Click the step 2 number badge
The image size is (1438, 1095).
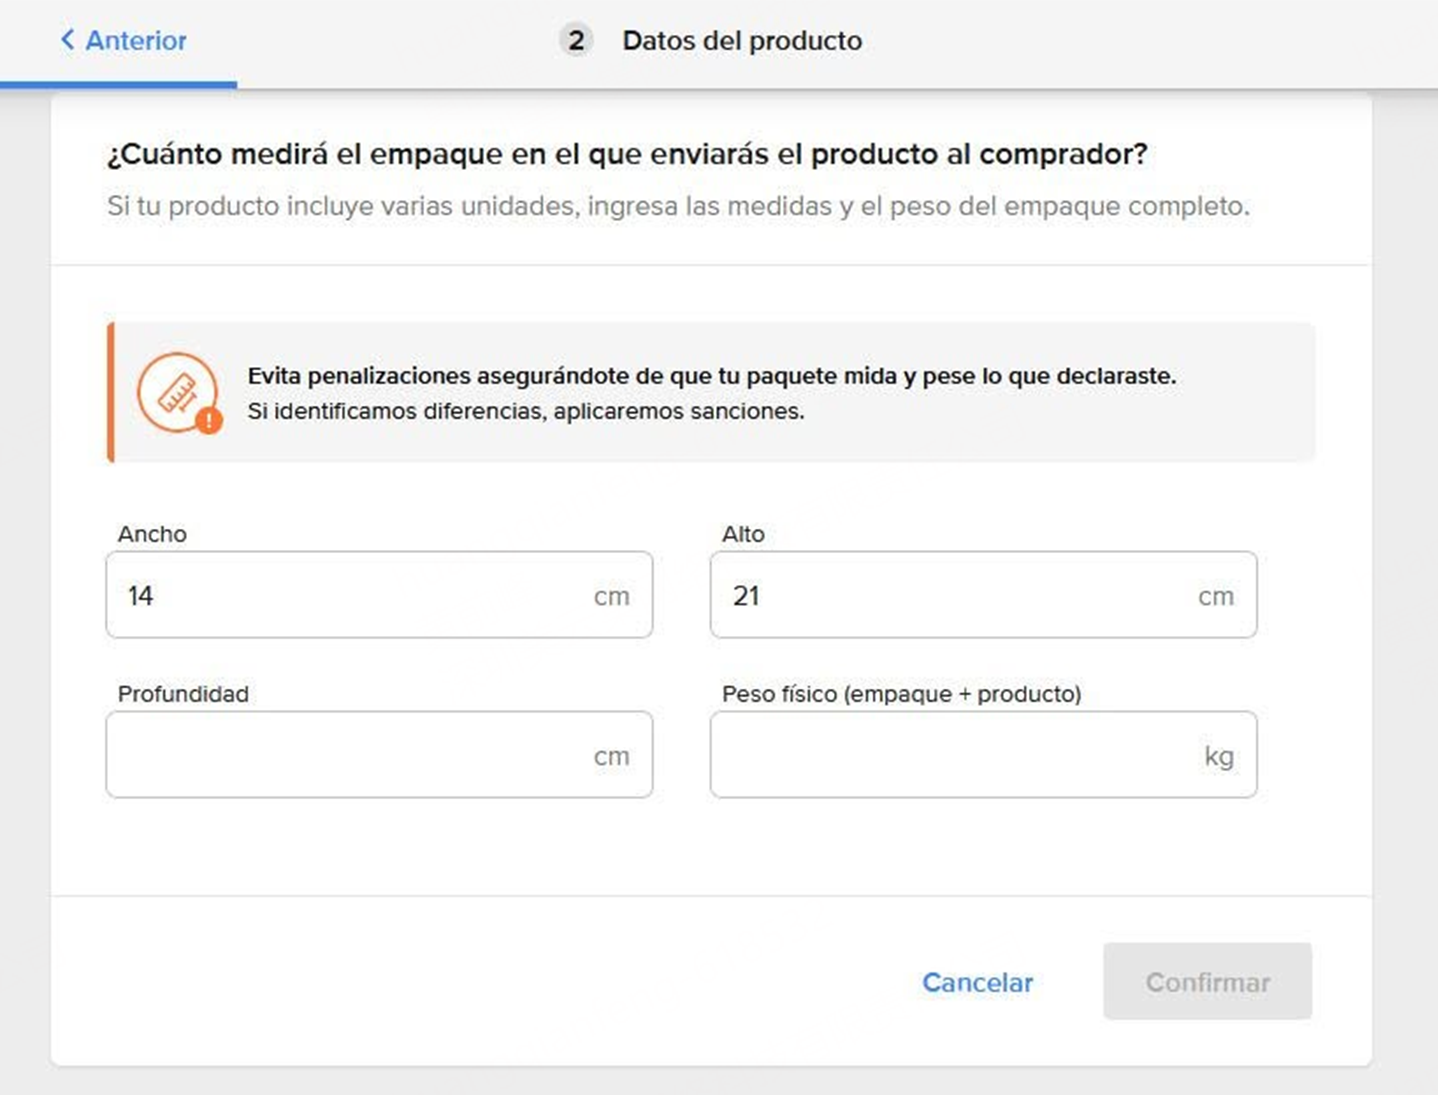pyautogui.click(x=576, y=40)
